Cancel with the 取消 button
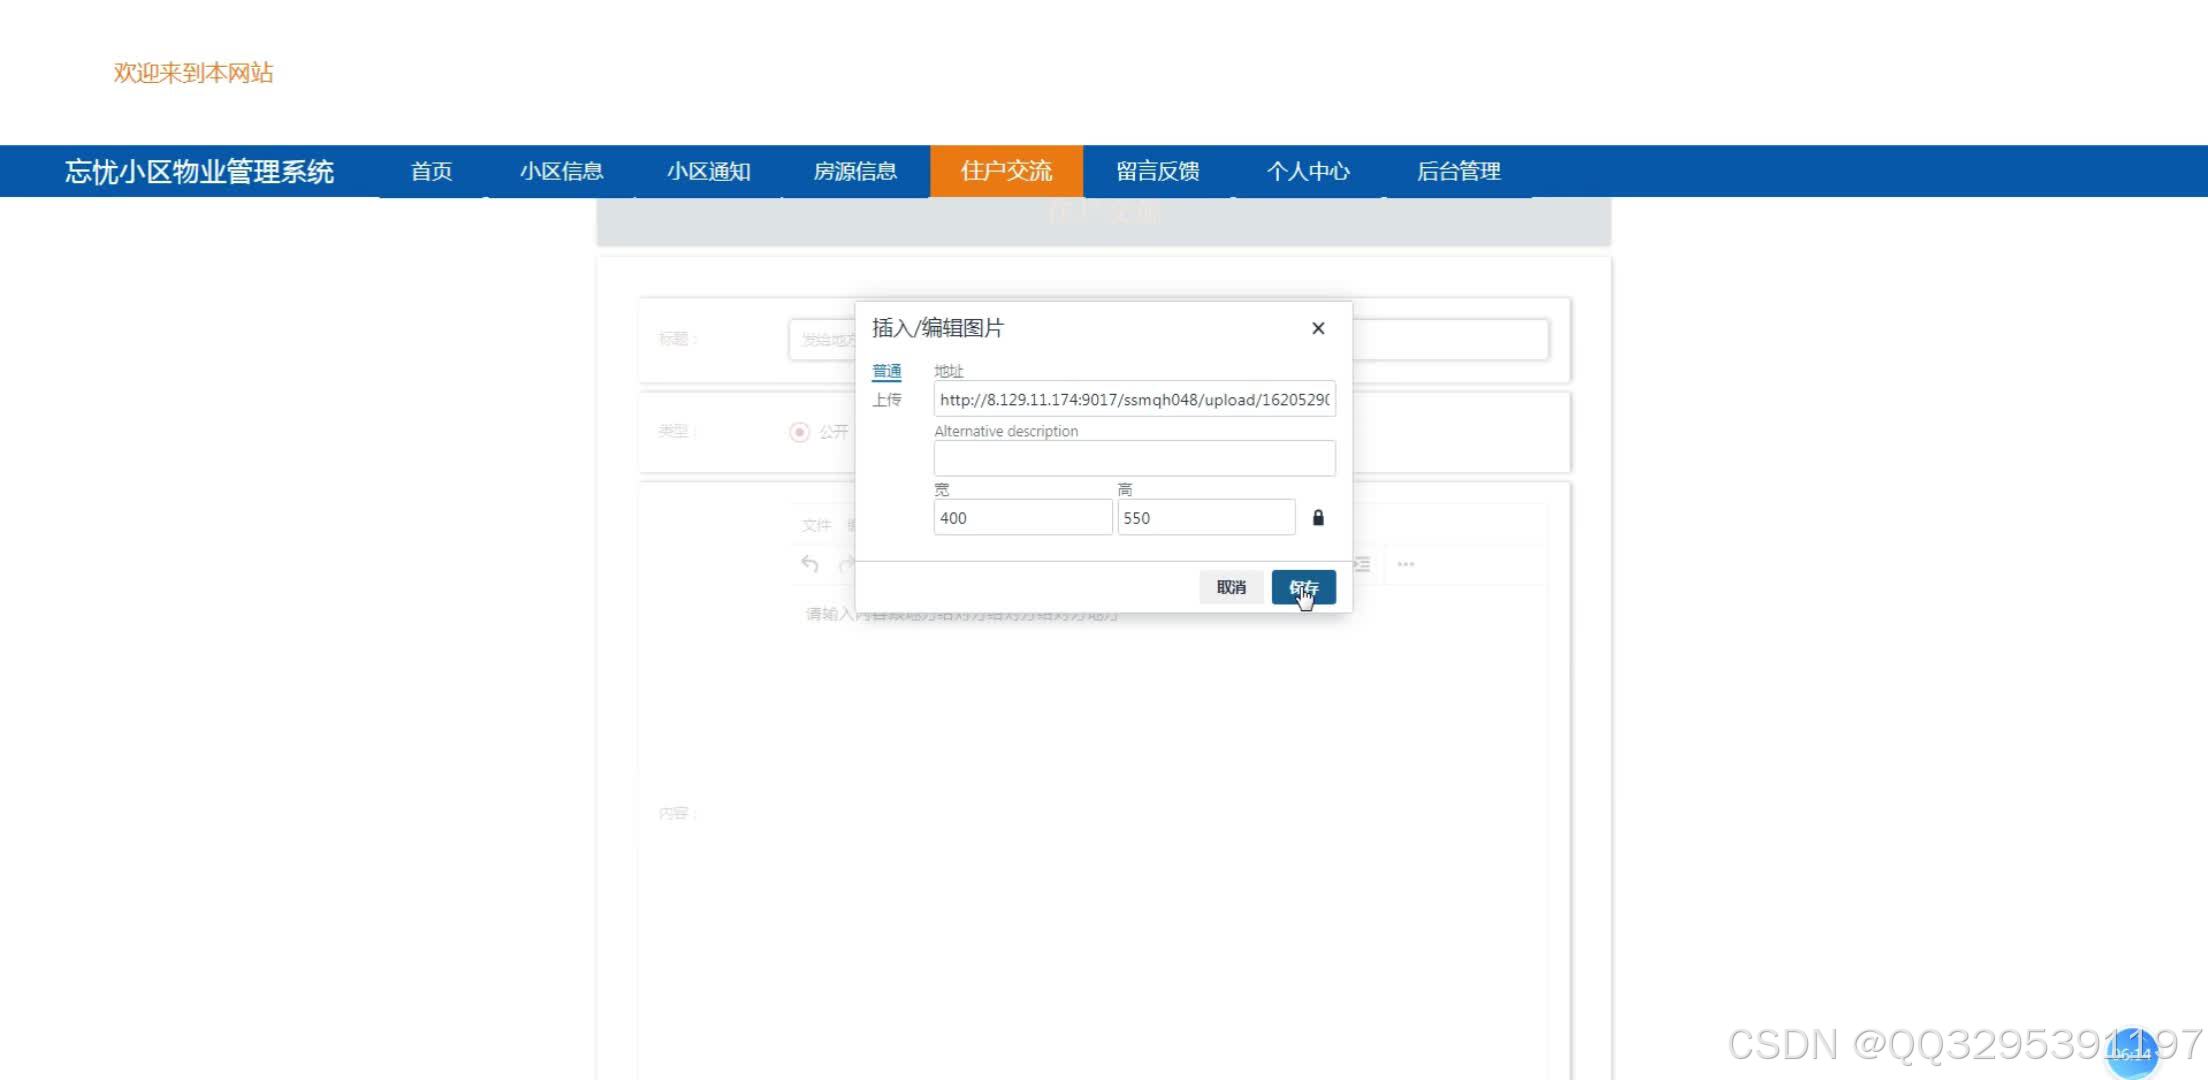Viewport: 2208px width, 1080px height. coord(1231,587)
